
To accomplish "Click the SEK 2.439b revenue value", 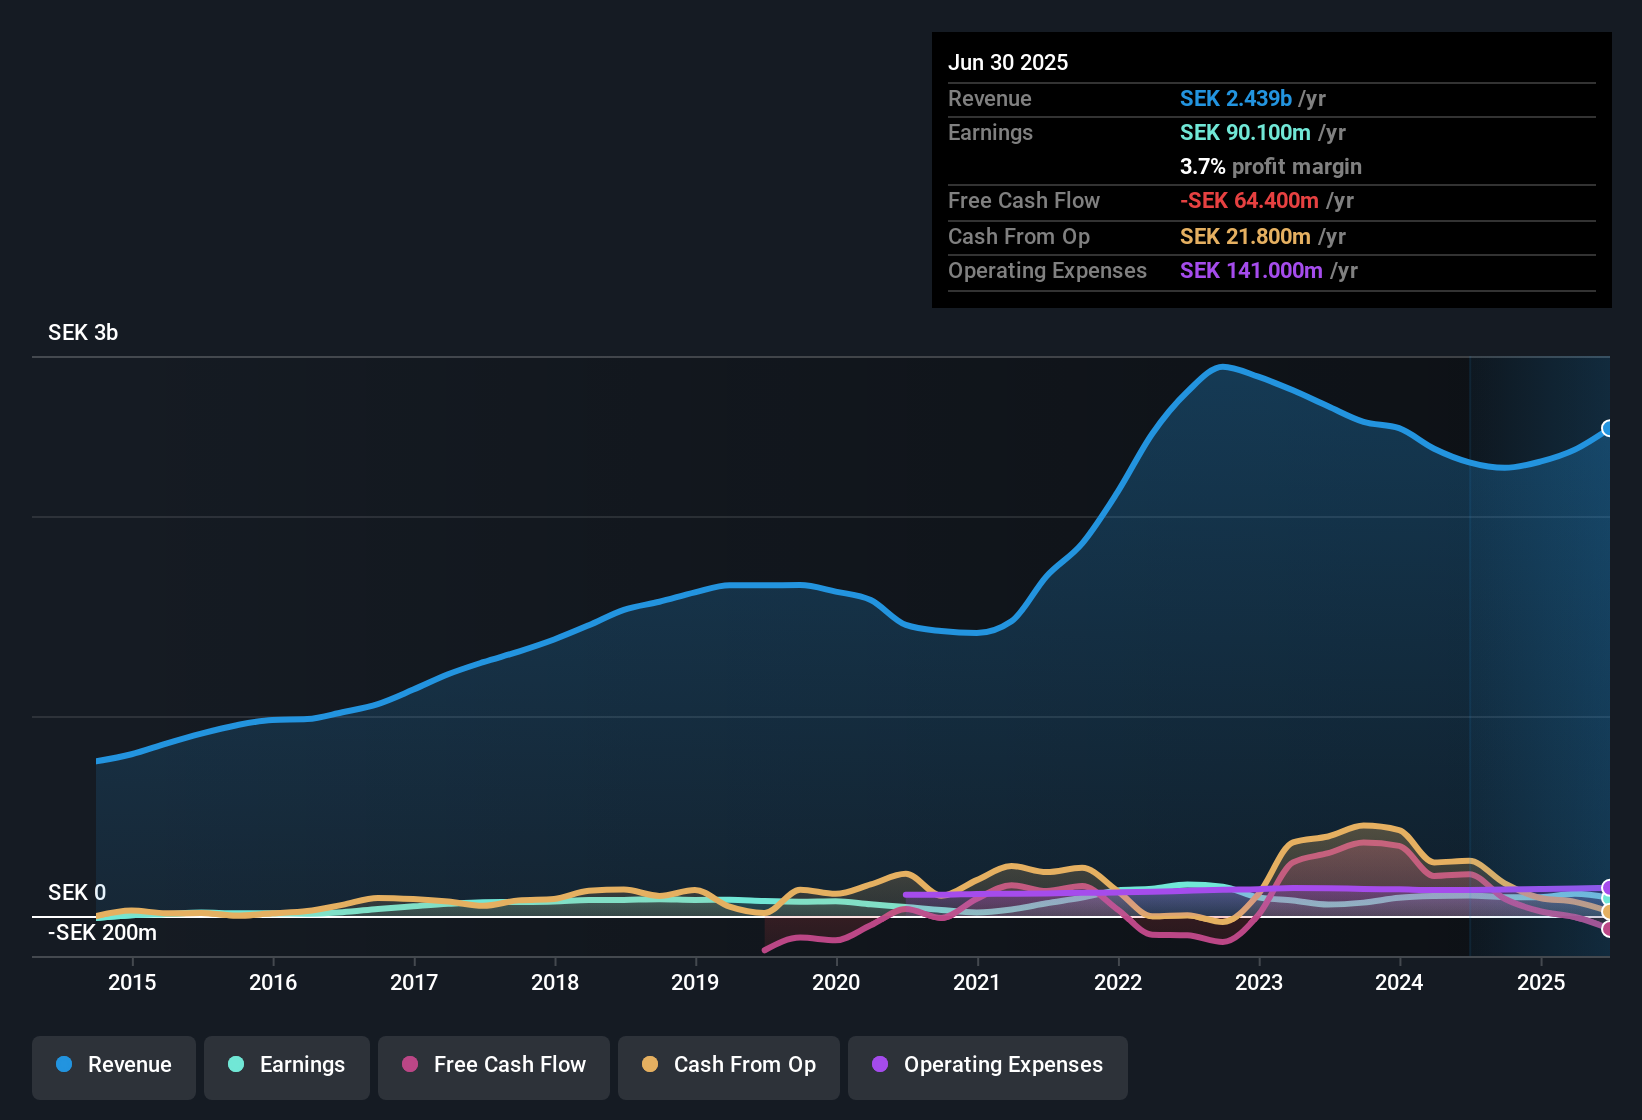I will click(x=1236, y=98).
